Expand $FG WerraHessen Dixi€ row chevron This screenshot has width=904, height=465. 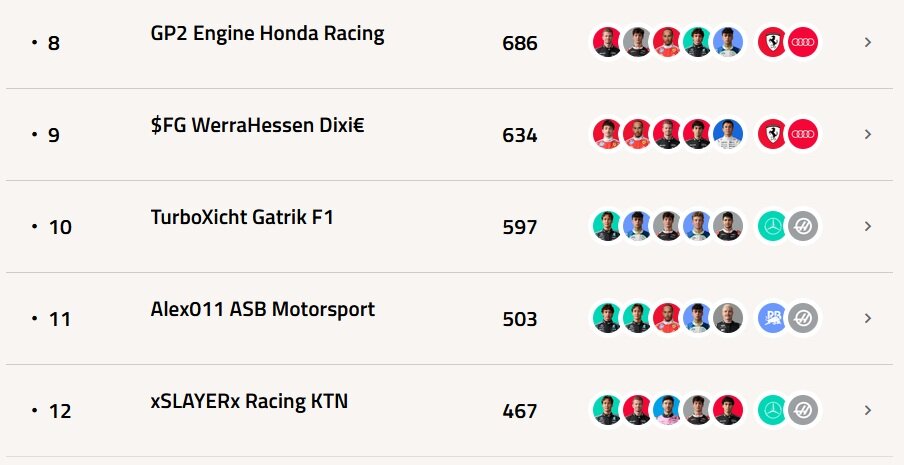[x=867, y=134]
